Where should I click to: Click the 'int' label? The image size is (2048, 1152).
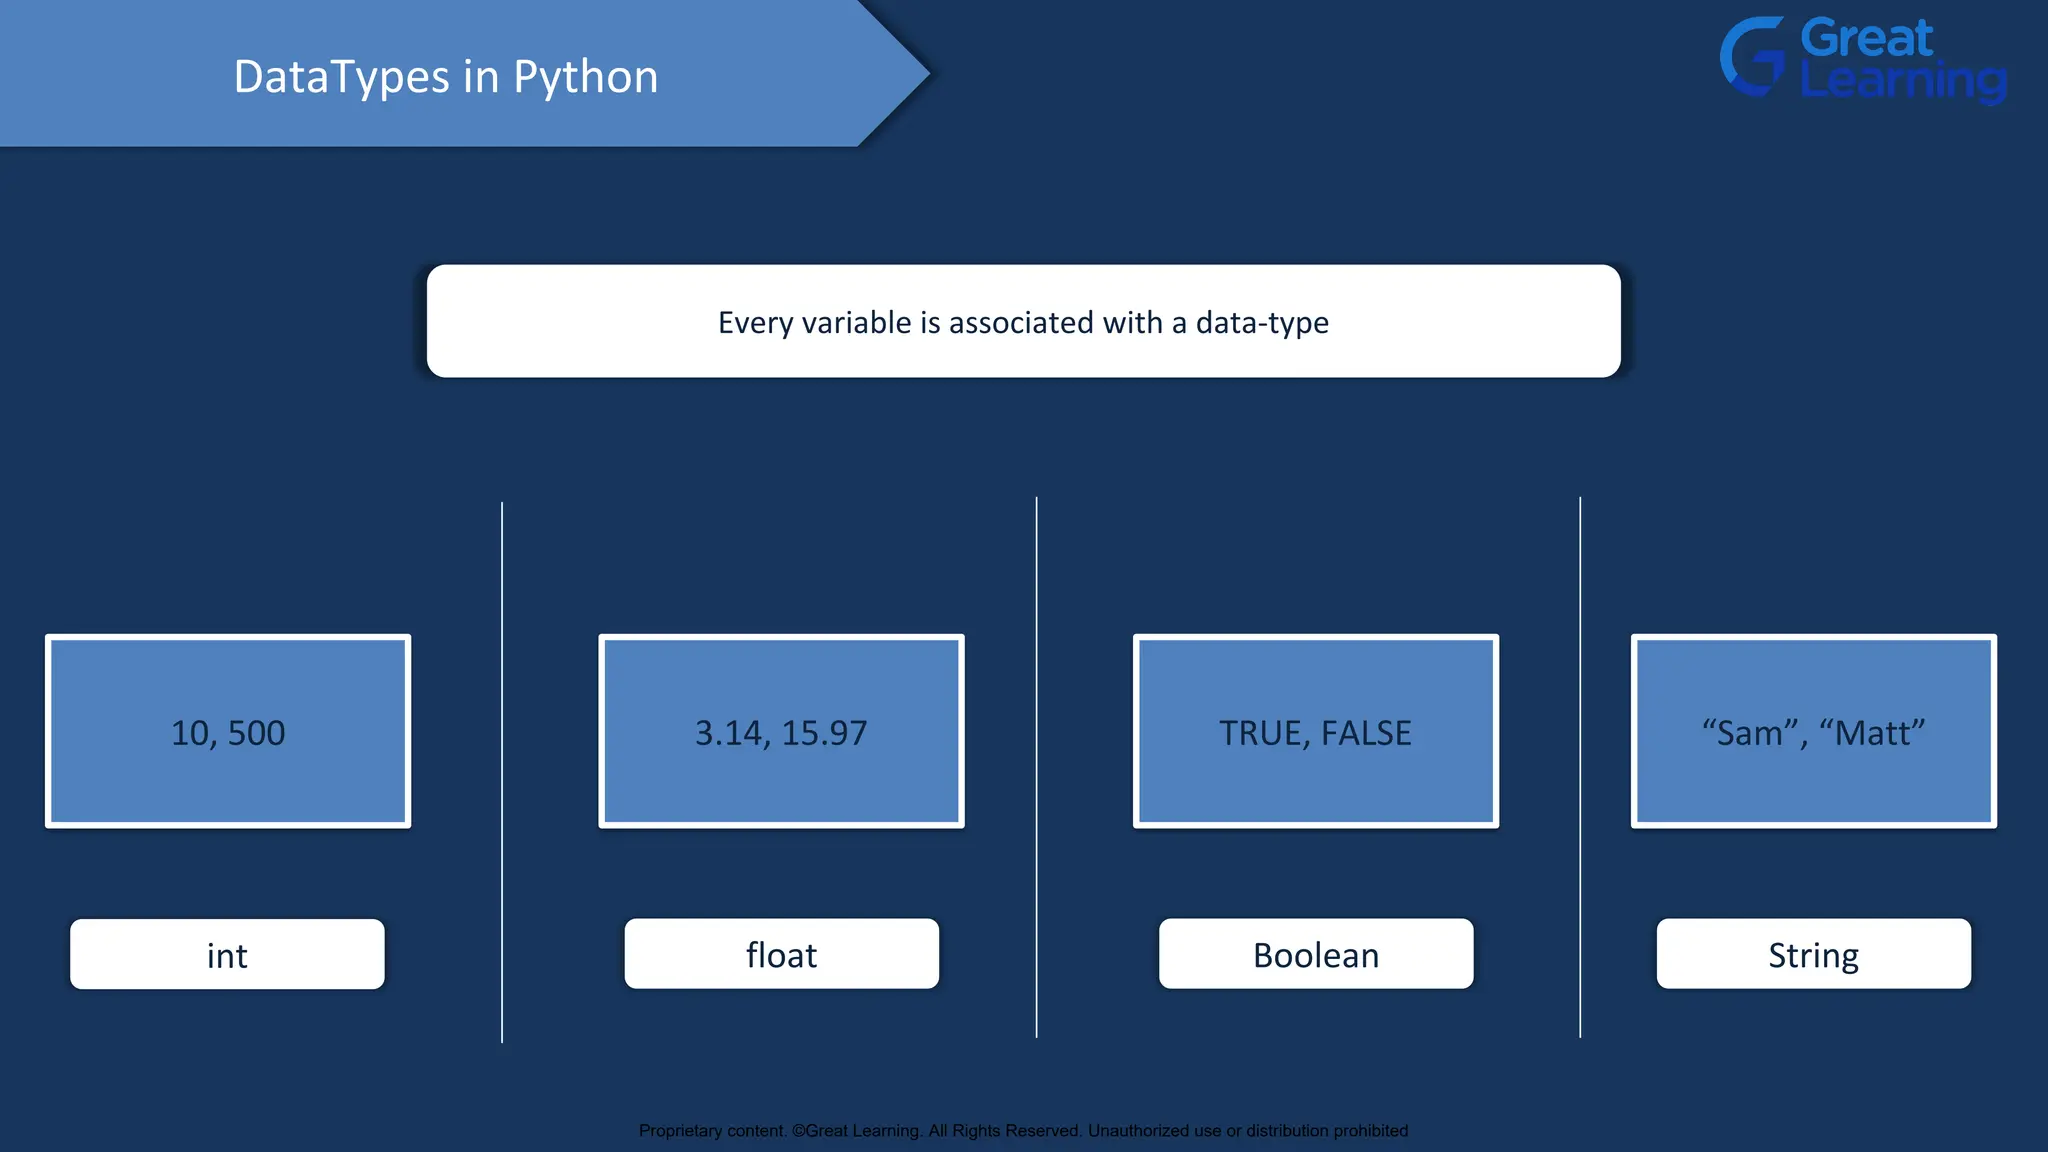[227, 954]
